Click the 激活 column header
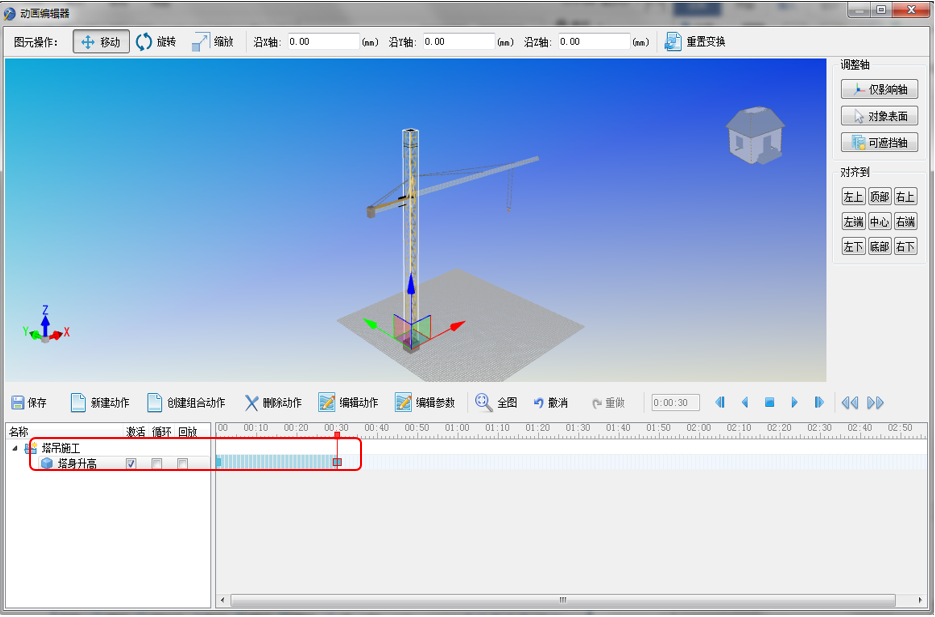The width and height of the screenshot is (935, 617). (135, 432)
